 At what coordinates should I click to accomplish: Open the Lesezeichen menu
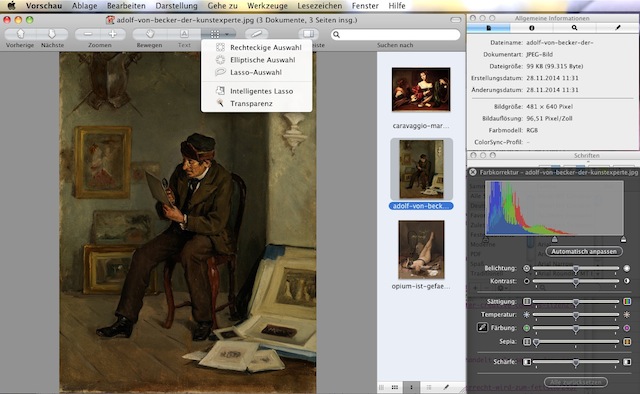[320, 6]
